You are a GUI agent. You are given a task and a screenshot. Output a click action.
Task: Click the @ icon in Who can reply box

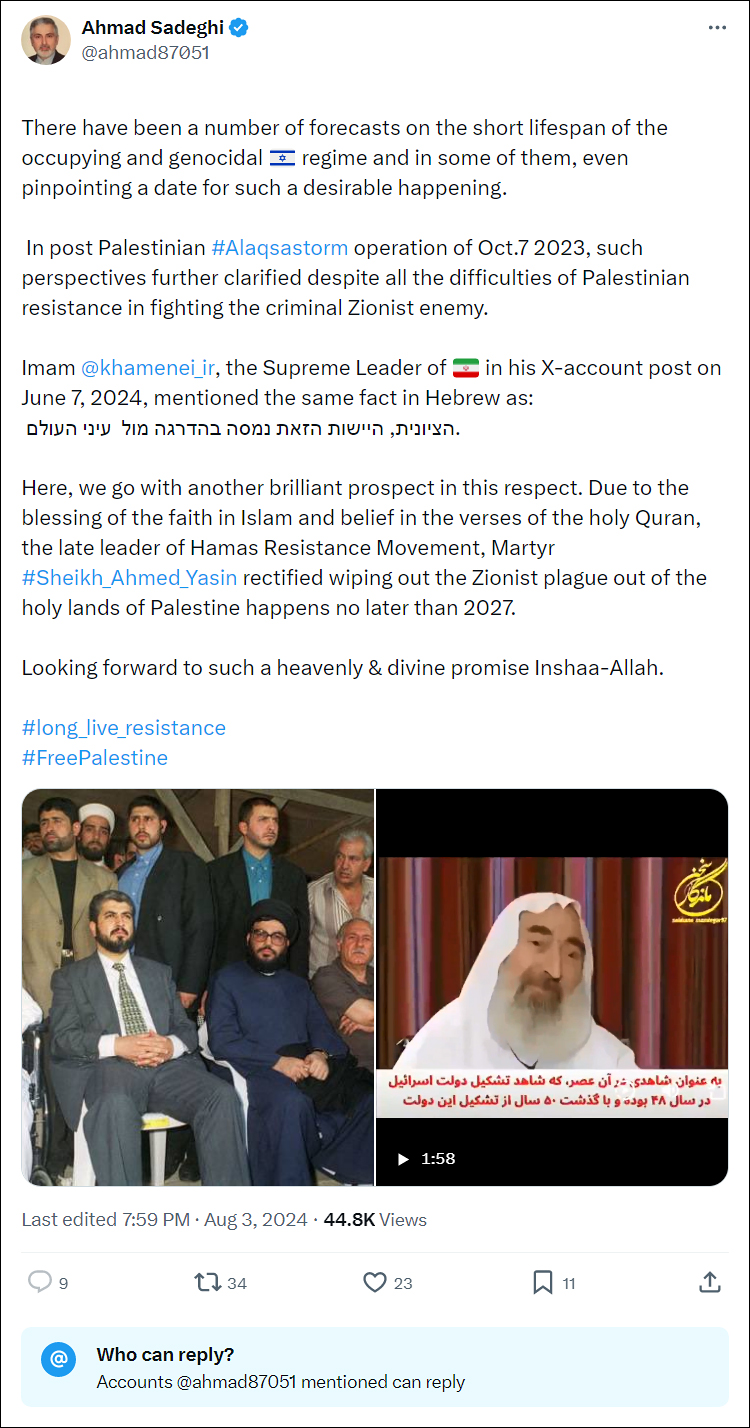59,1359
